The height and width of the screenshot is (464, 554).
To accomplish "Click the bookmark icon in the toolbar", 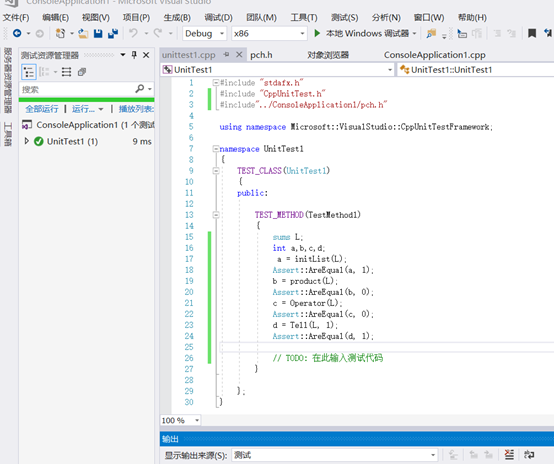I will coord(532,33).
